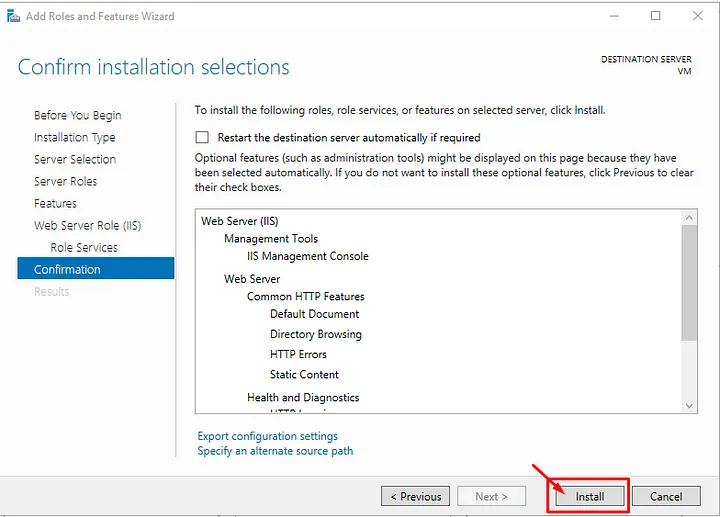Image resolution: width=720 pixels, height=517 pixels.
Task: Click the Install button
Action: coord(589,496)
